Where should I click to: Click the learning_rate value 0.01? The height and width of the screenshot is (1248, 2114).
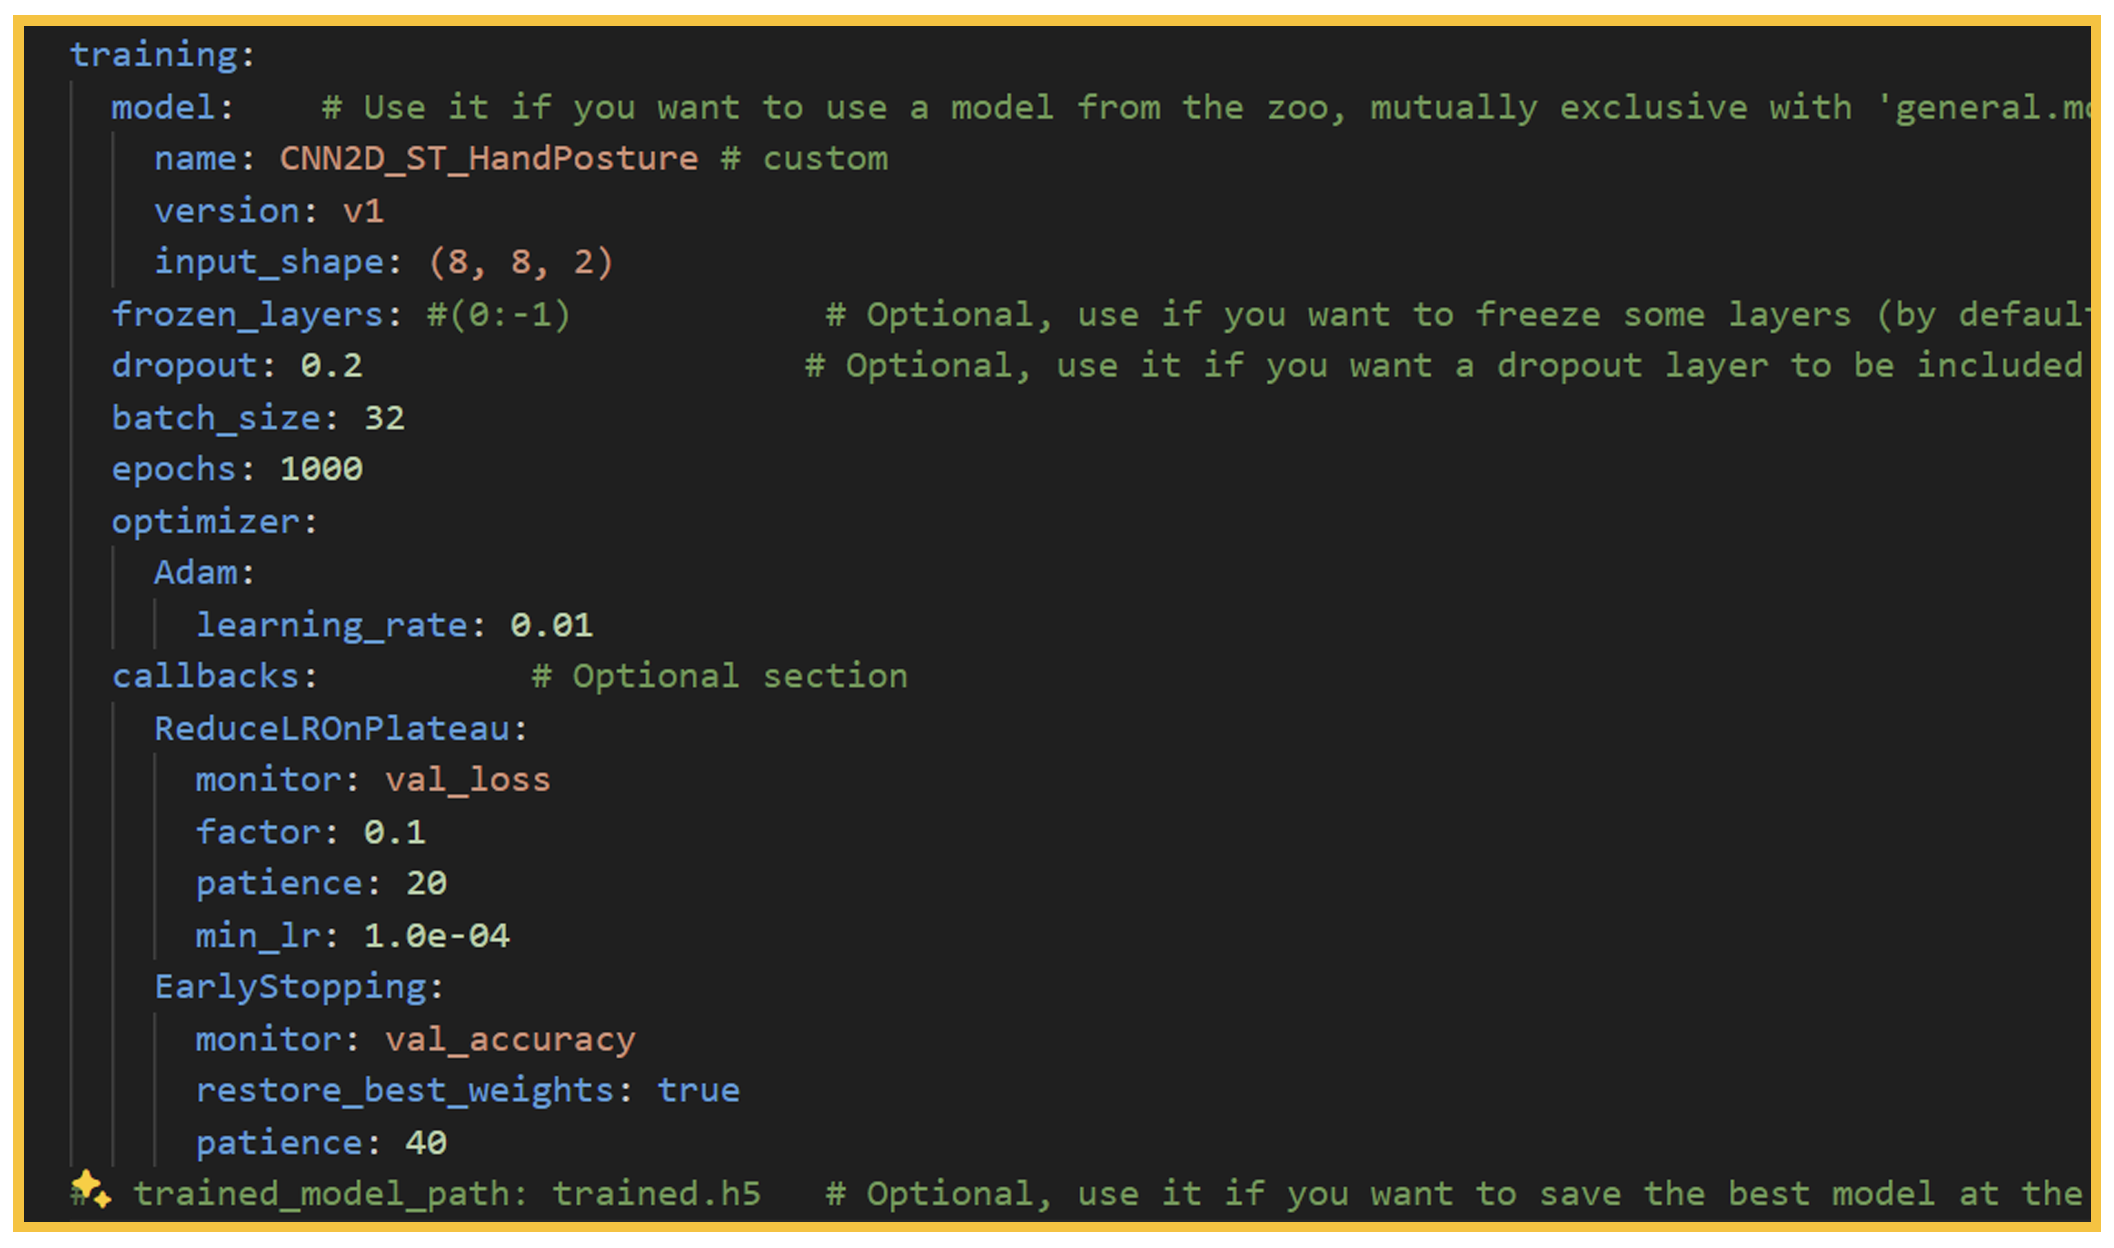point(551,625)
